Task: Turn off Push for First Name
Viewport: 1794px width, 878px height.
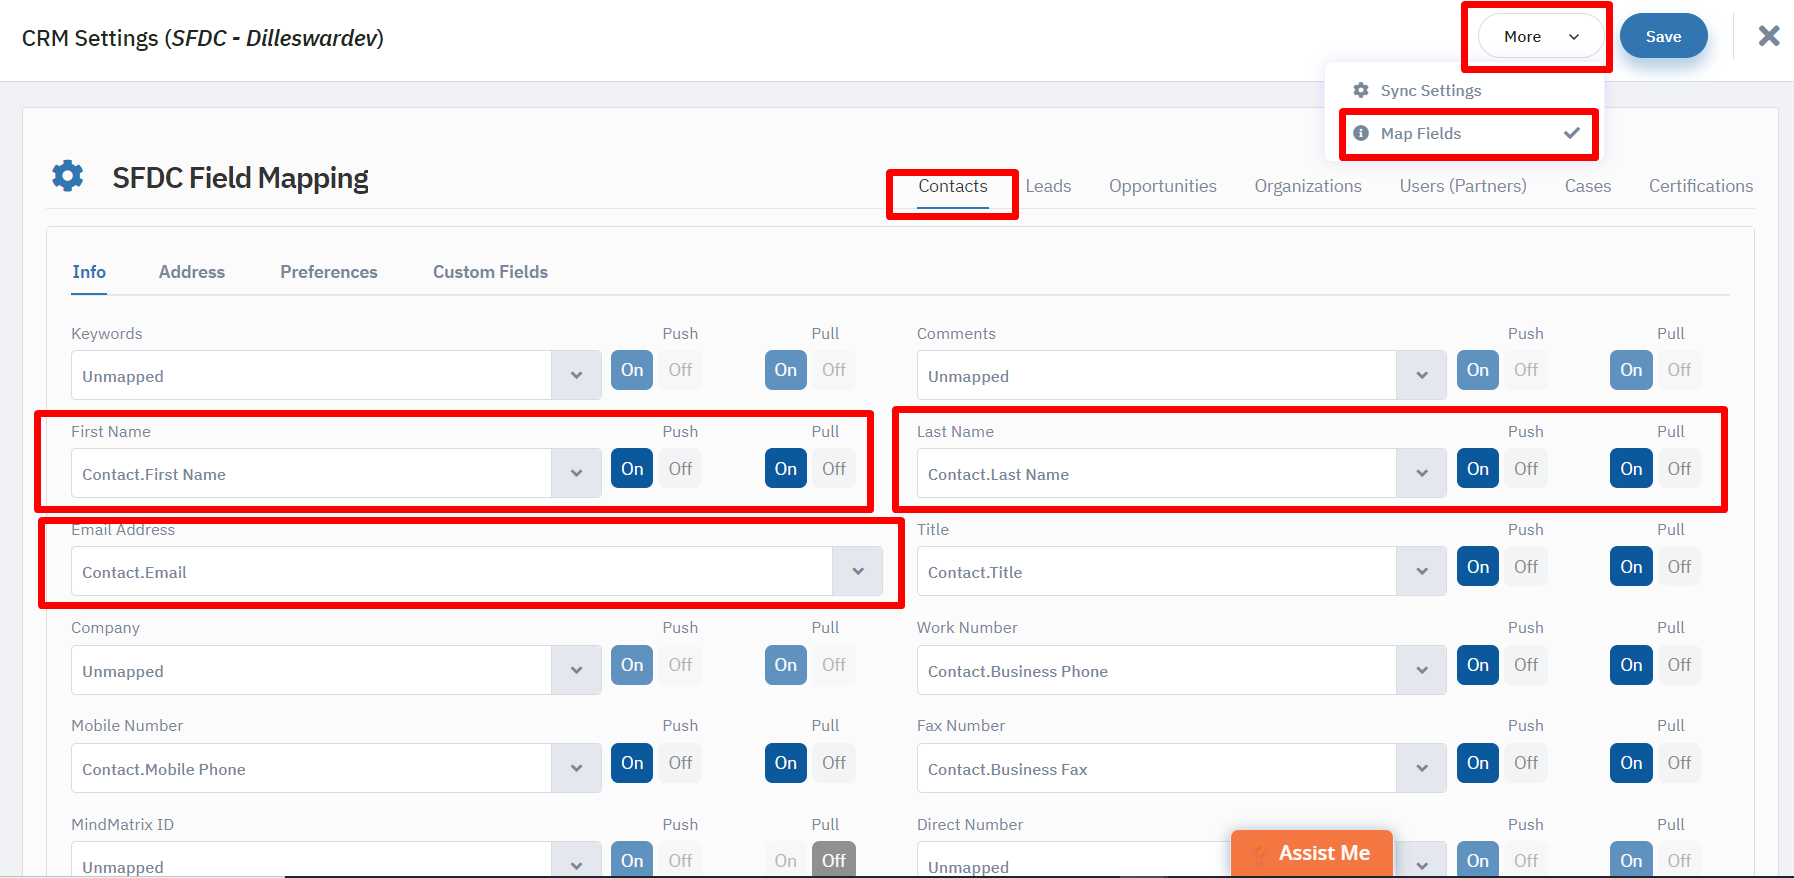Action: [680, 469]
